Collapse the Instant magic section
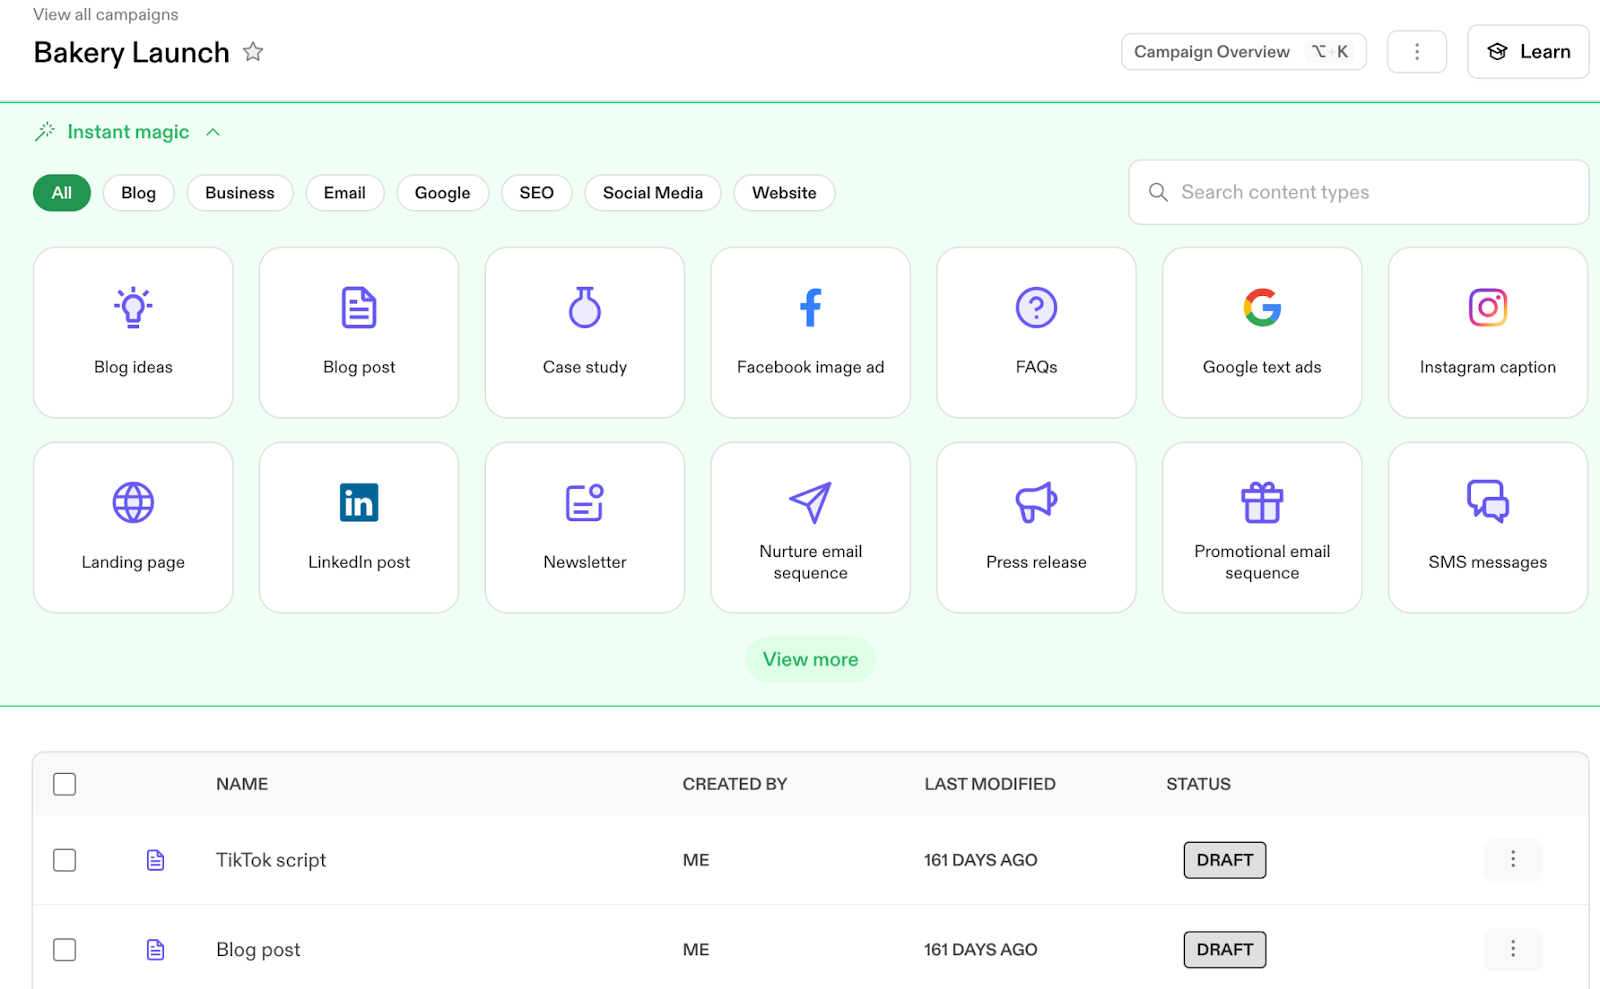 (x=213, y=132)
